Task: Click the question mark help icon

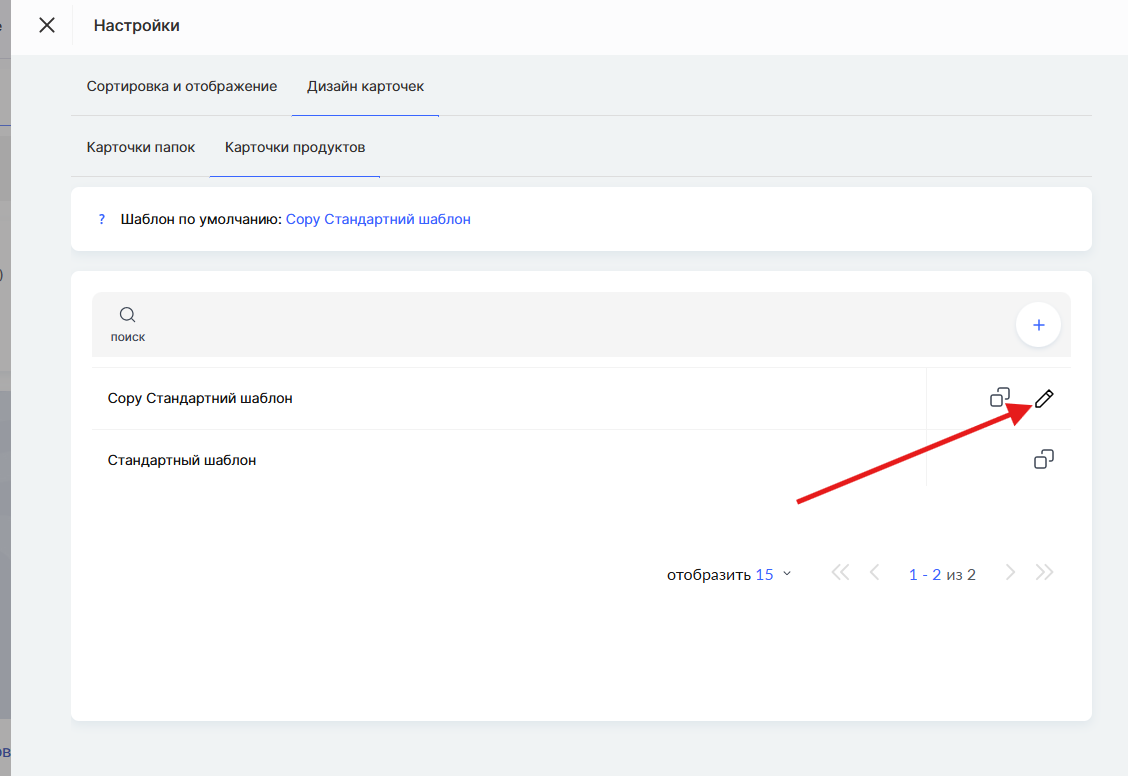Action: pyautogui.click(x=102, y=219)
